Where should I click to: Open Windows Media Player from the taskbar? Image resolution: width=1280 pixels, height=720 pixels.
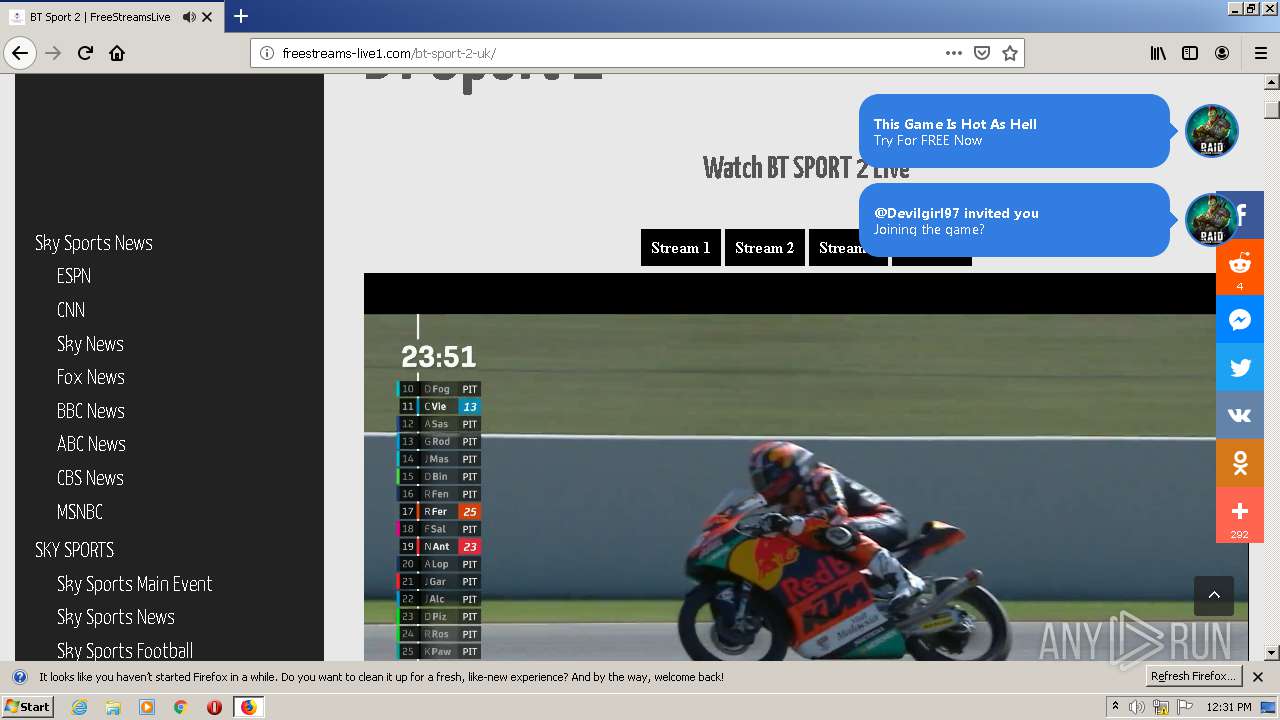(147, 707)
